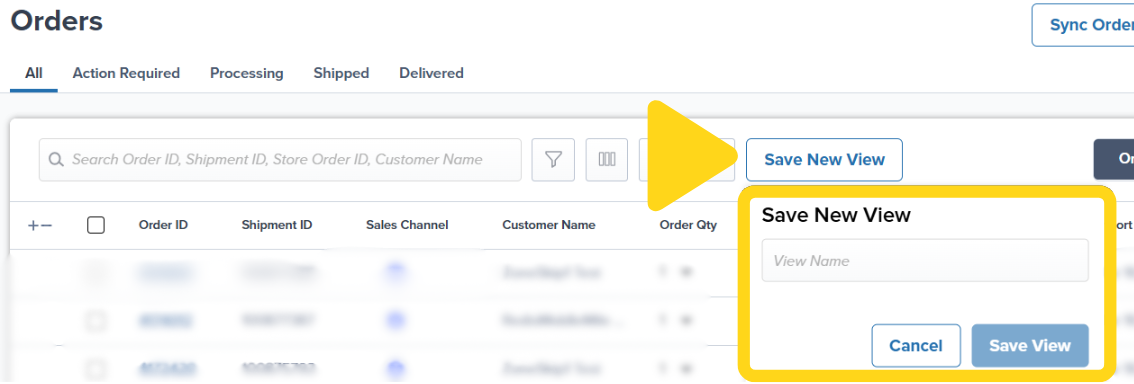Image resolution: width=1134 pixels, height=384 pixels.
Task: Click Cancel in the Save New View dialog
Action: [x=916, y=346]
